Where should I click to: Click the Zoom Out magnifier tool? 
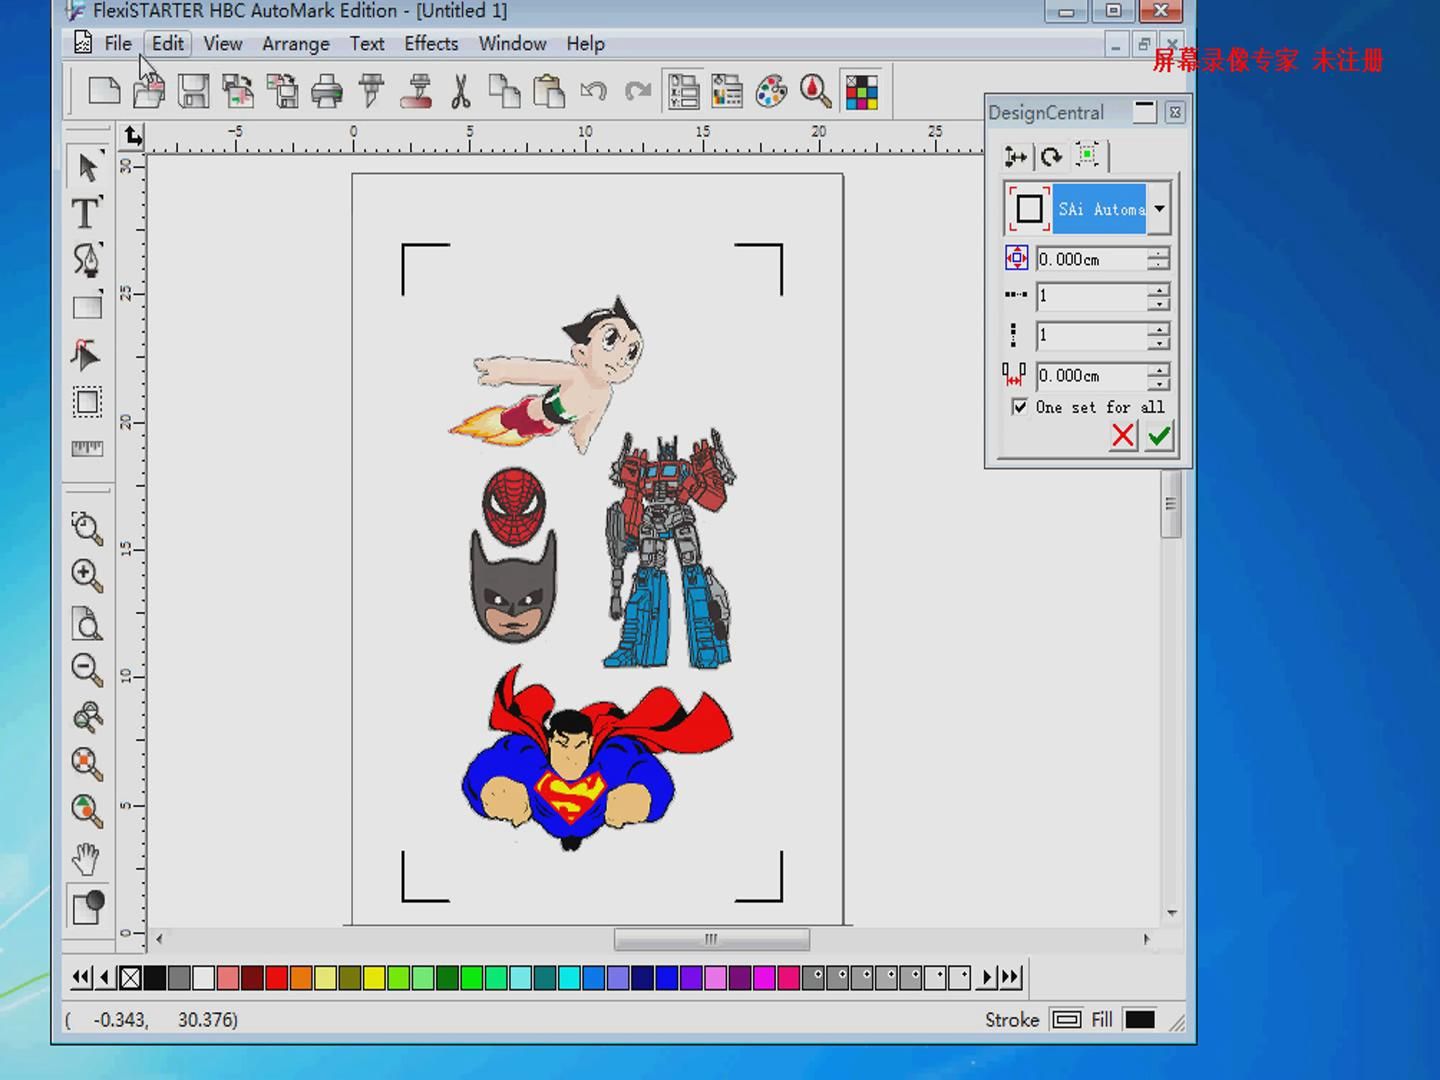[87, 669]
